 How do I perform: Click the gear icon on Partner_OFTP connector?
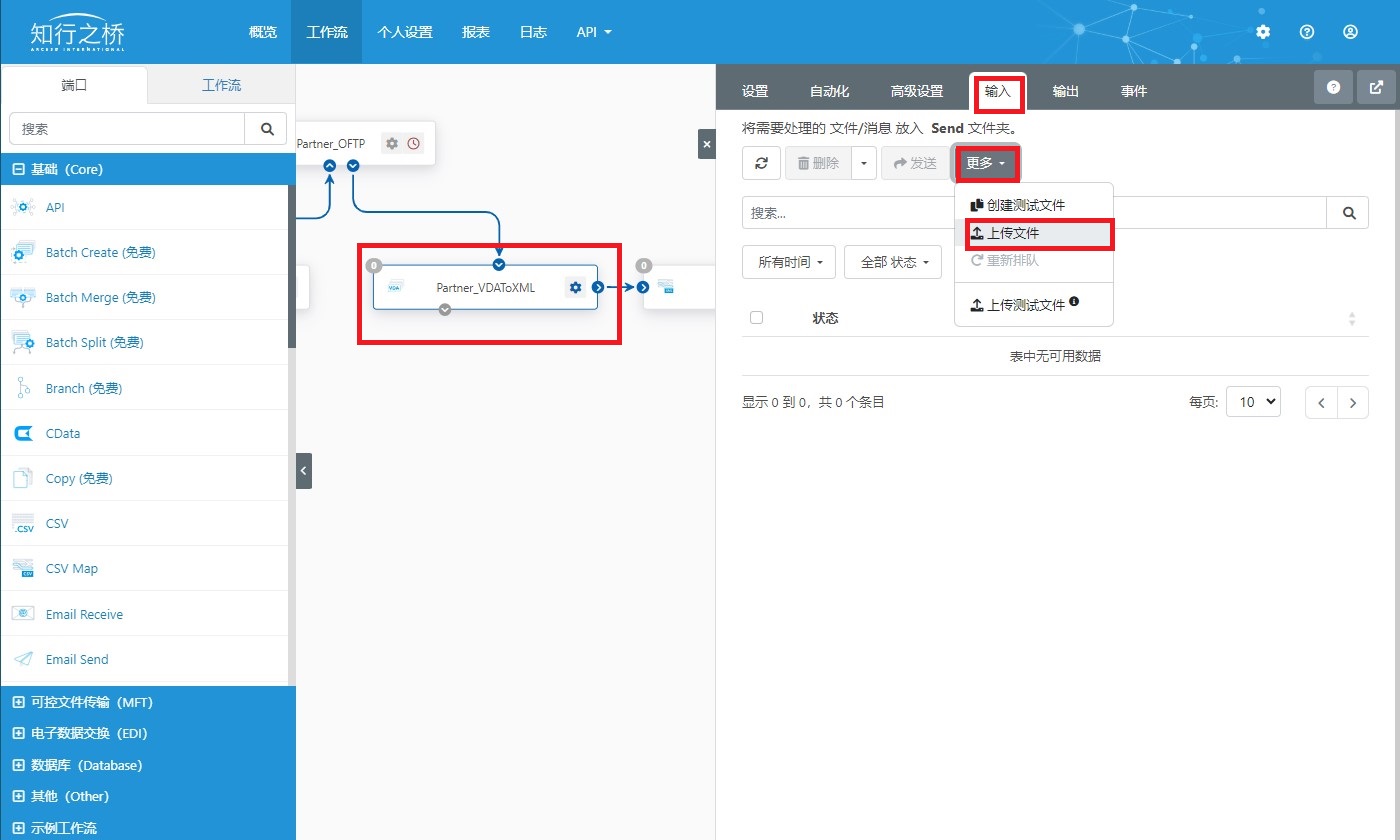392,144
